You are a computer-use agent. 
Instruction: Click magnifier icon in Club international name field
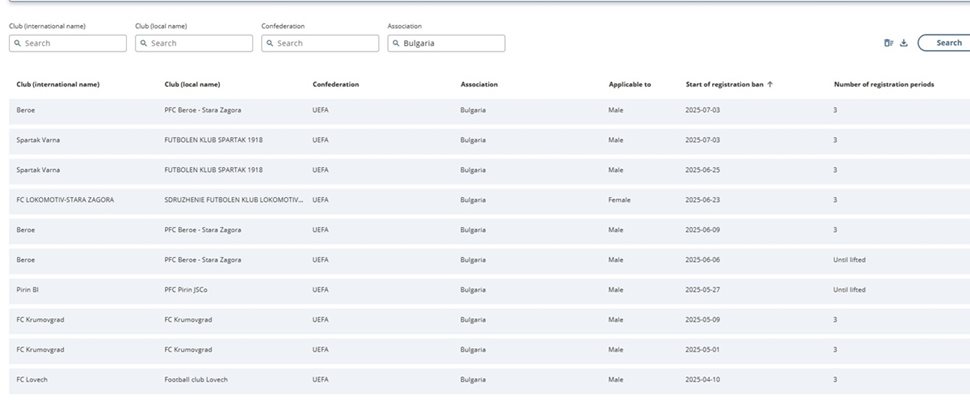[18, 44]
